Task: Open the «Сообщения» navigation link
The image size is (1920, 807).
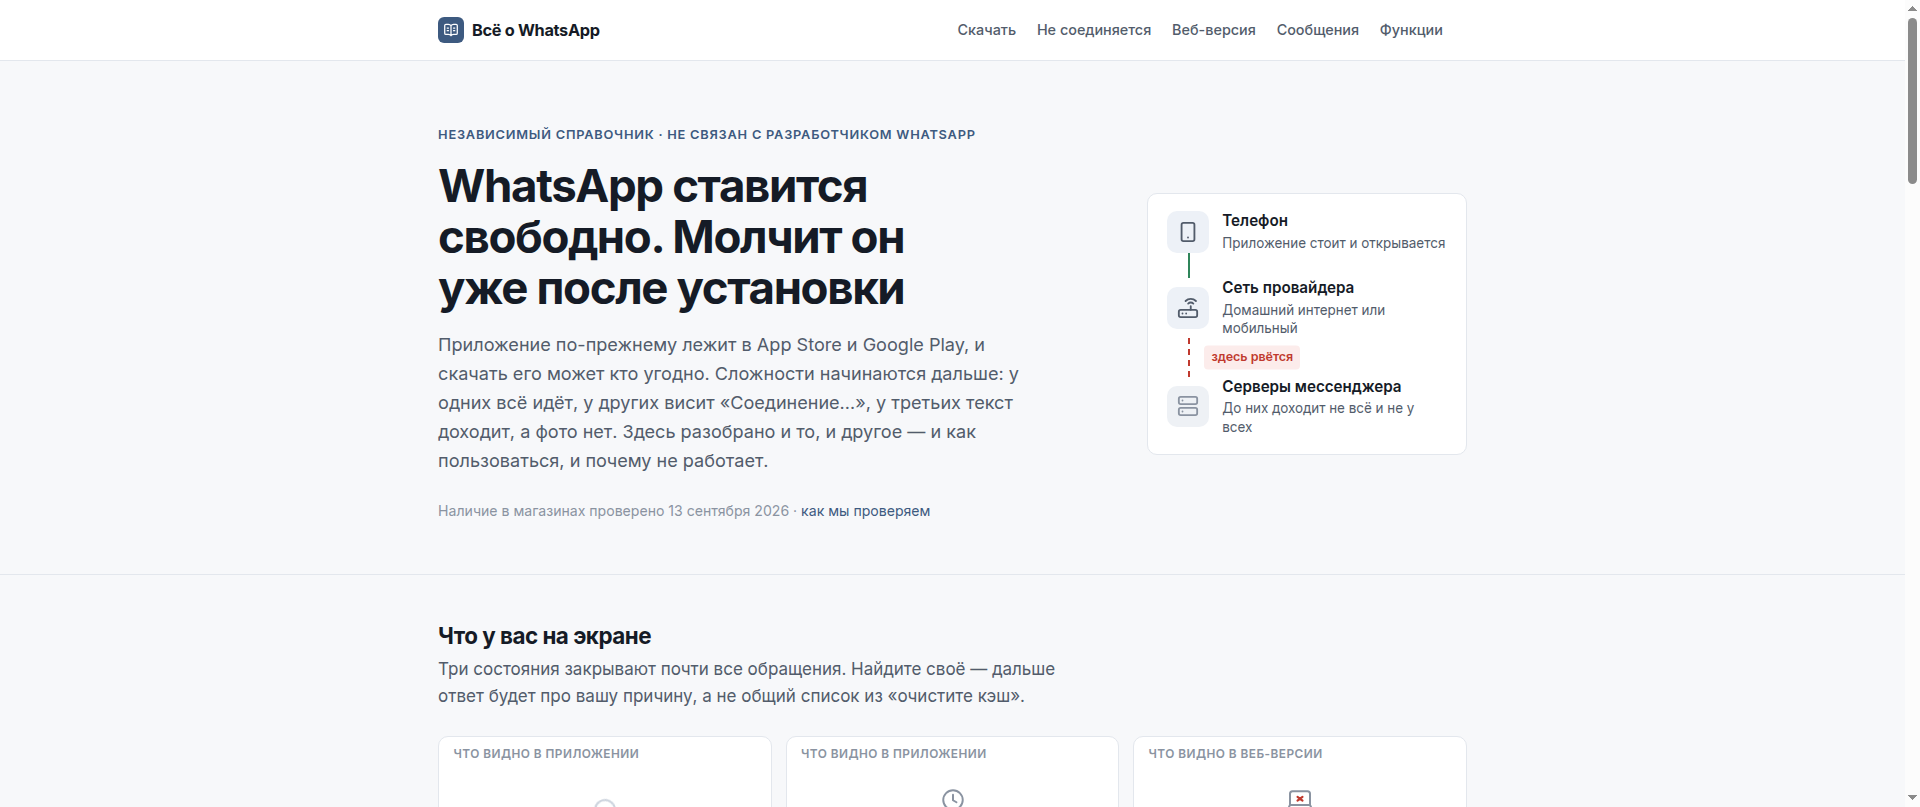Action: (x=1318, y=30)
